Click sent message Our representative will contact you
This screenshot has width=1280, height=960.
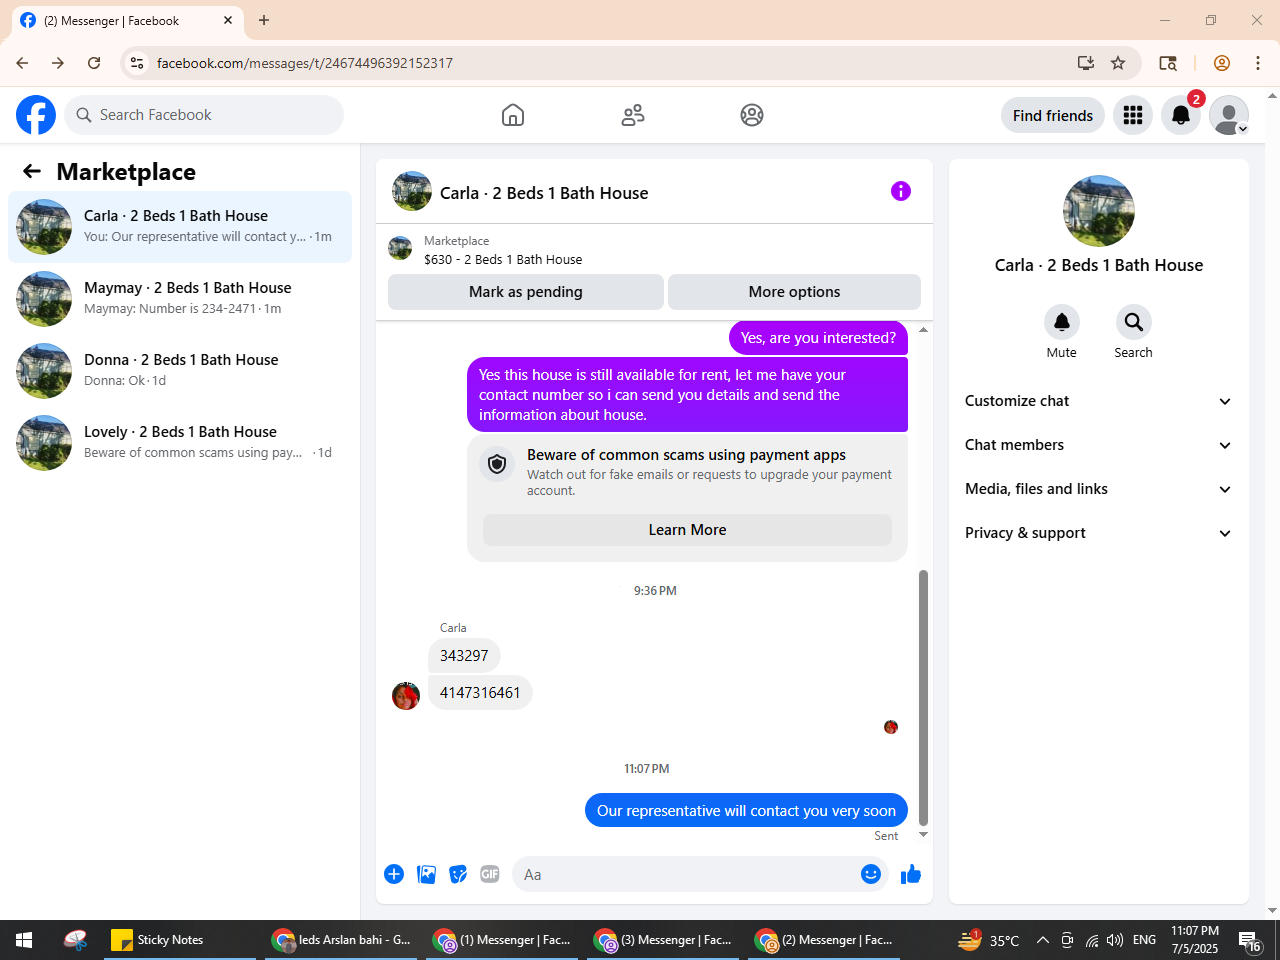click(746, 810)
